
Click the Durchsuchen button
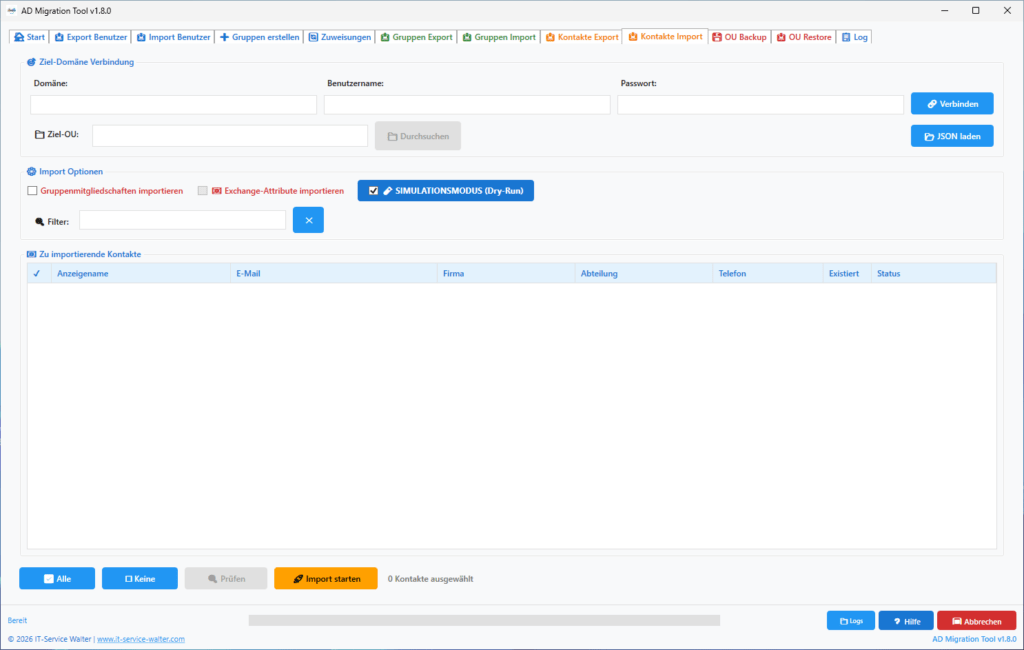pyautogui.click(x=418, y=136)
